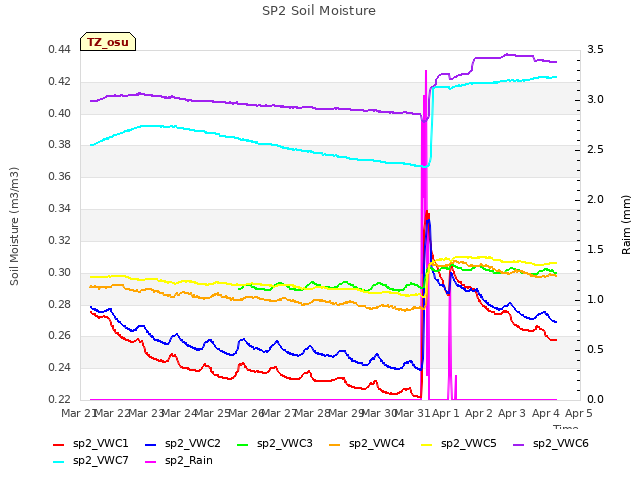Click the Raim (mm) right axis label

[x=626, y=225]
